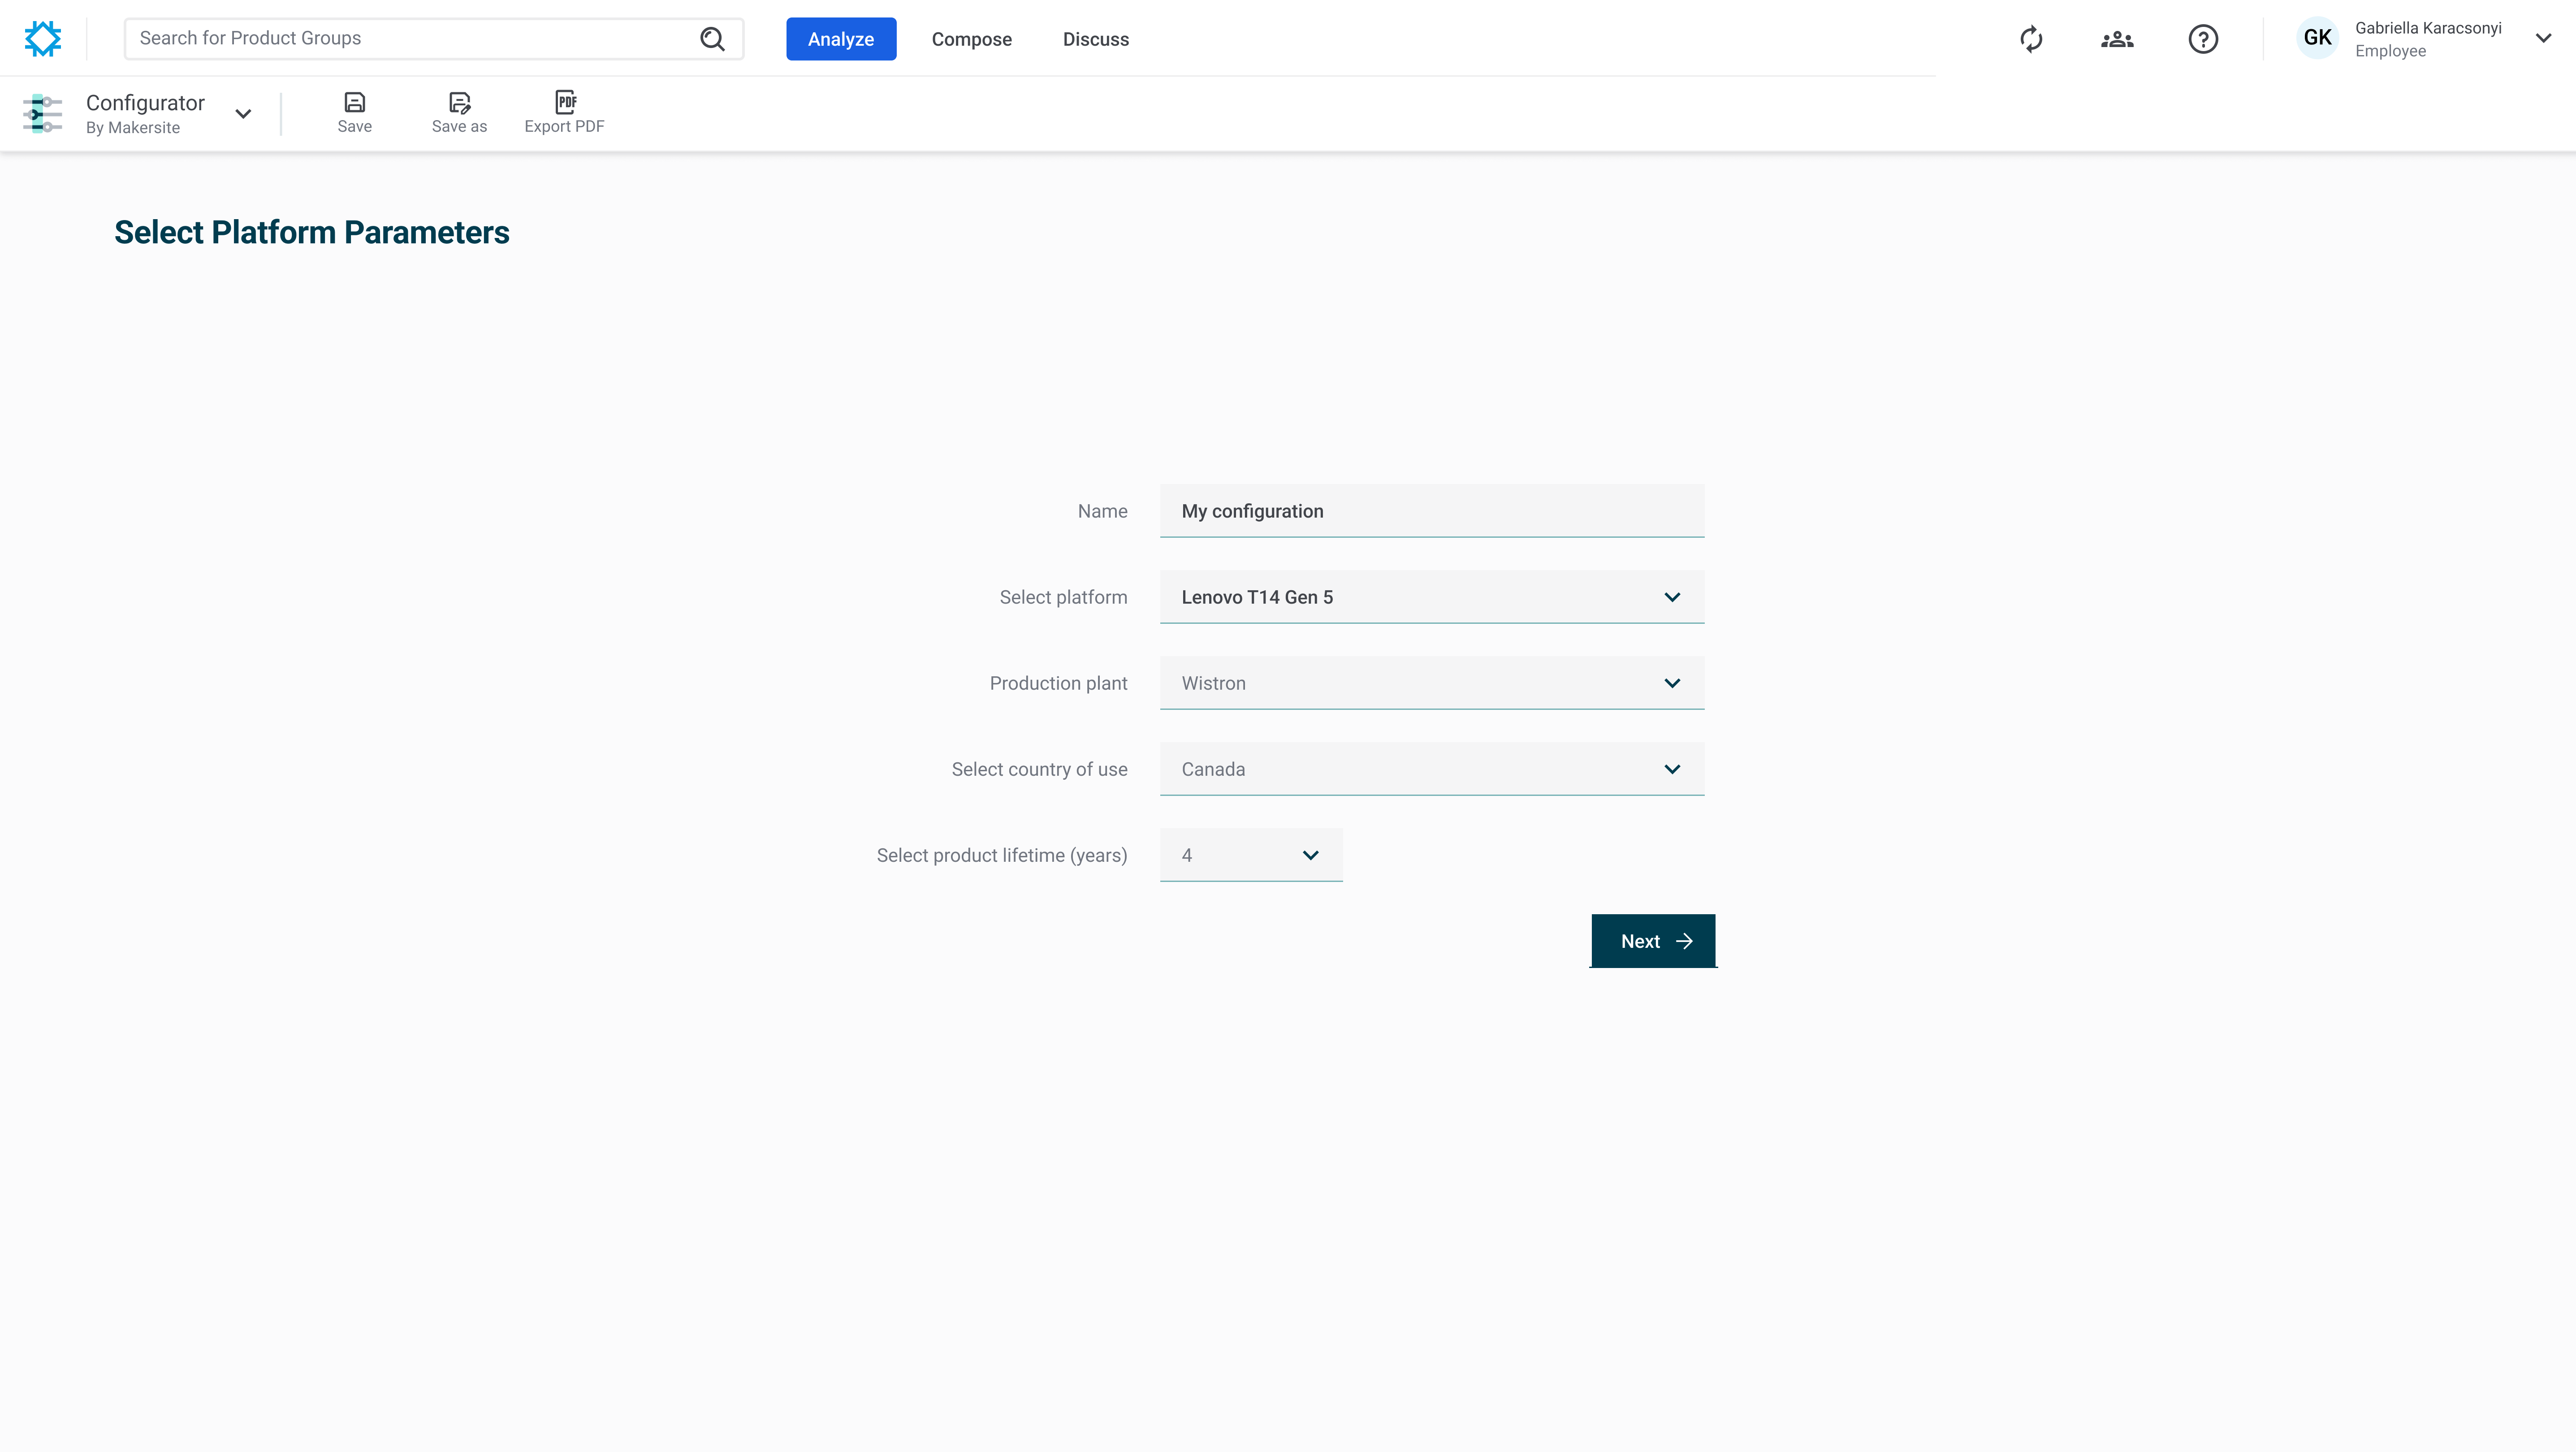2576x1452 pixels.
Task: Click the search magnifier icon
Action: (712, 39)
